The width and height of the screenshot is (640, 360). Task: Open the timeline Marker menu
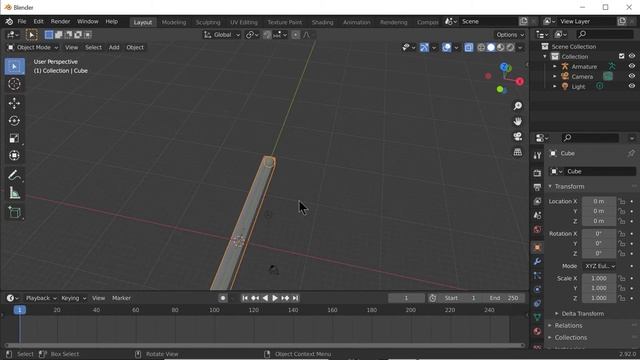click(121, 298)
